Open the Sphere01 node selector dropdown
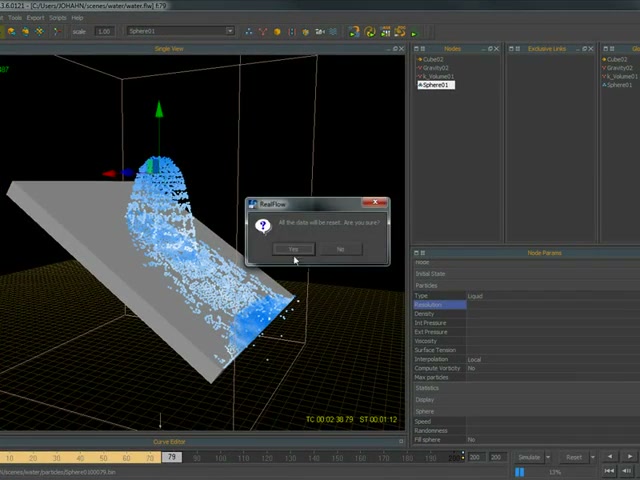Screen dimensions: 640x480 [x=230, y=31]
